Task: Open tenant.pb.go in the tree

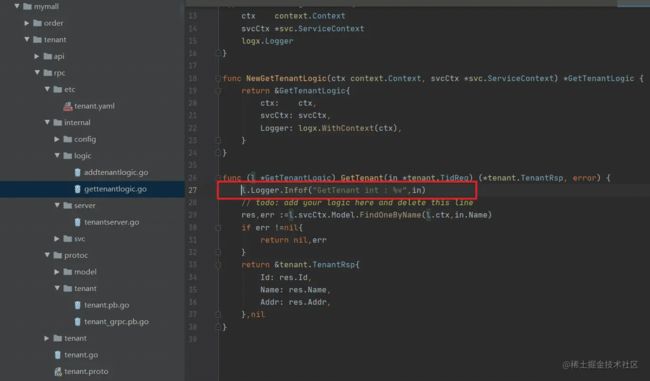Action: [x=107, y=305]
